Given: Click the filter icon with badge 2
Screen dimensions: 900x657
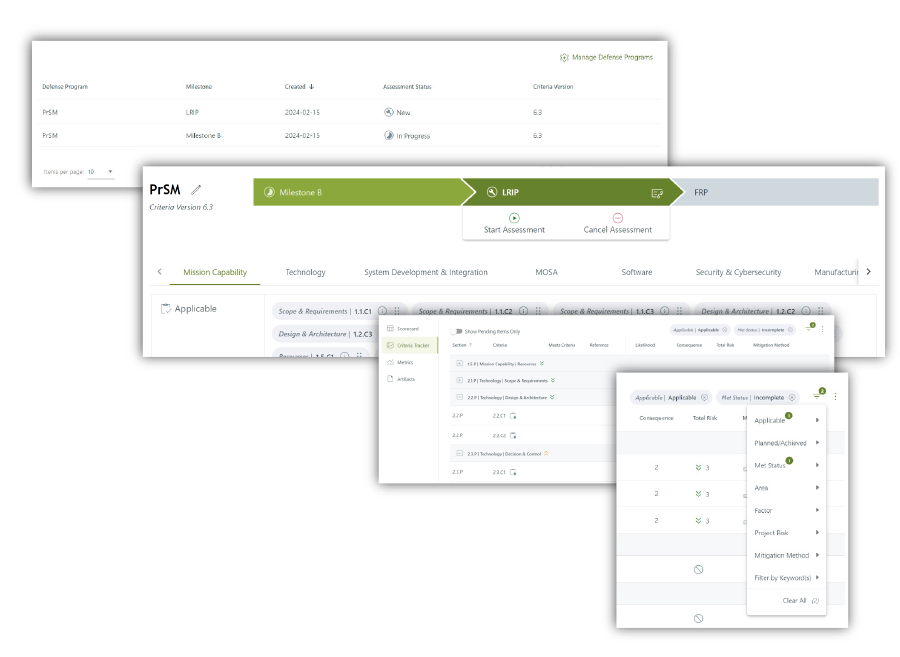Looking at the screenshot, I should 817,397.
